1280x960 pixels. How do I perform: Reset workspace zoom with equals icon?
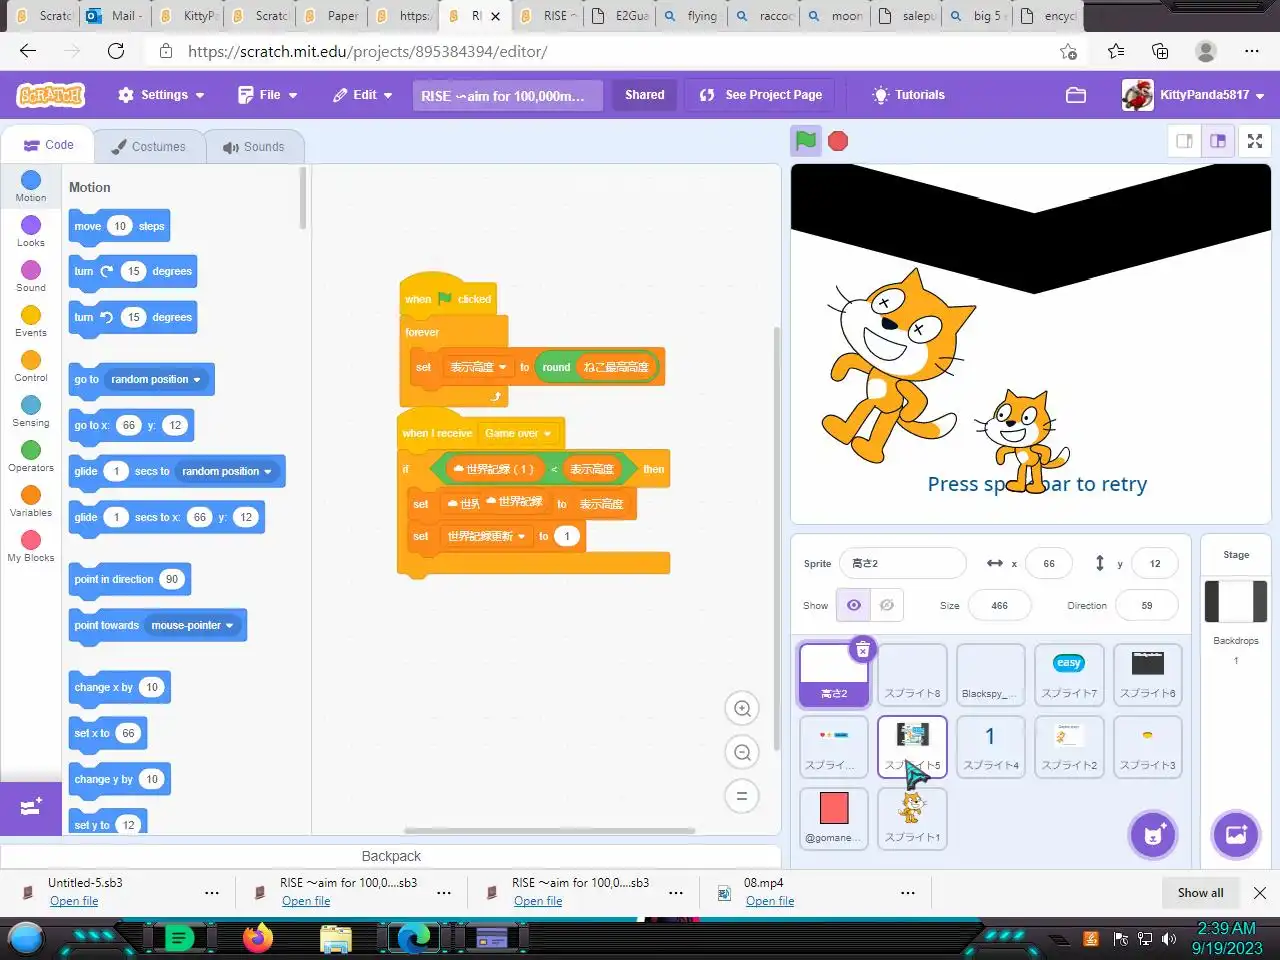(x=742, y=797)
